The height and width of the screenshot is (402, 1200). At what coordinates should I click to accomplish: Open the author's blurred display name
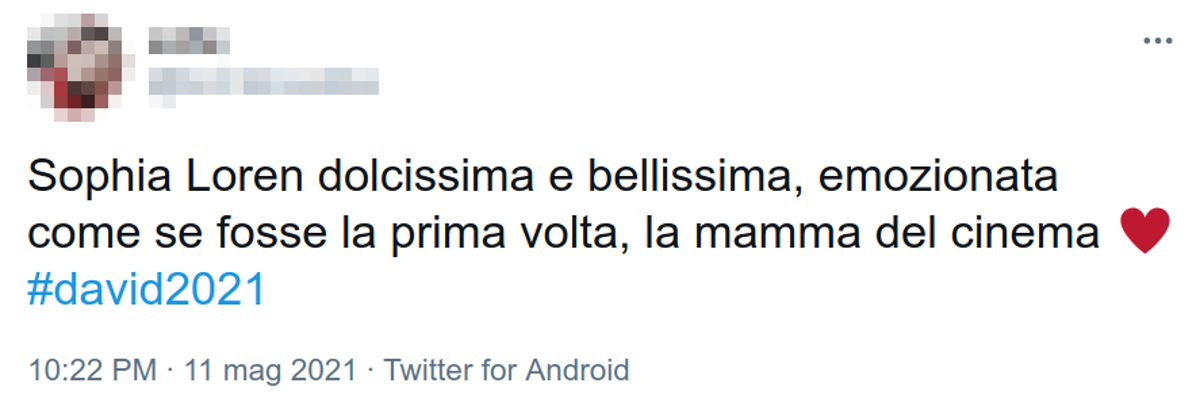[188, 41]
